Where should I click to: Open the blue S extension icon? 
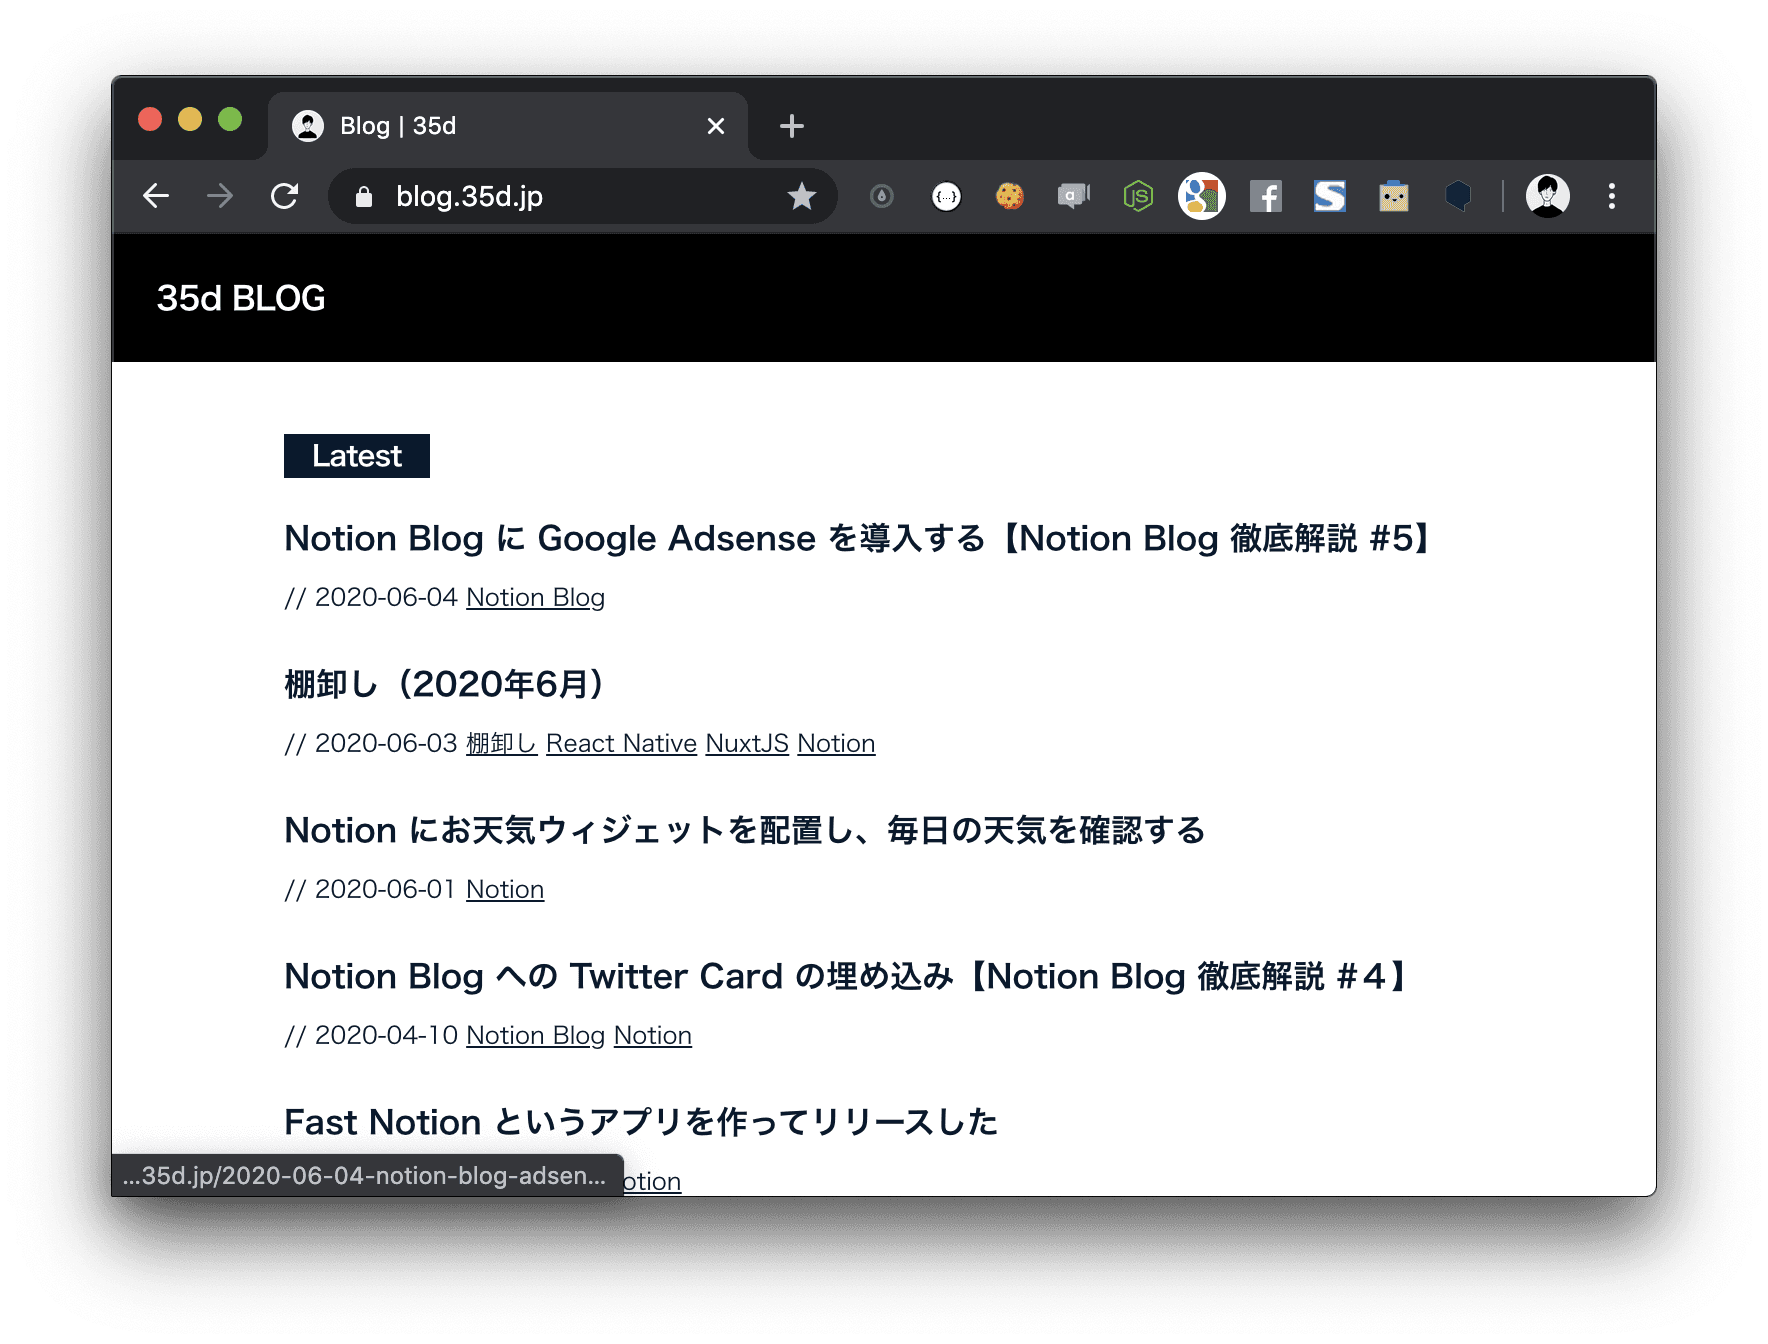[1330, 196]
